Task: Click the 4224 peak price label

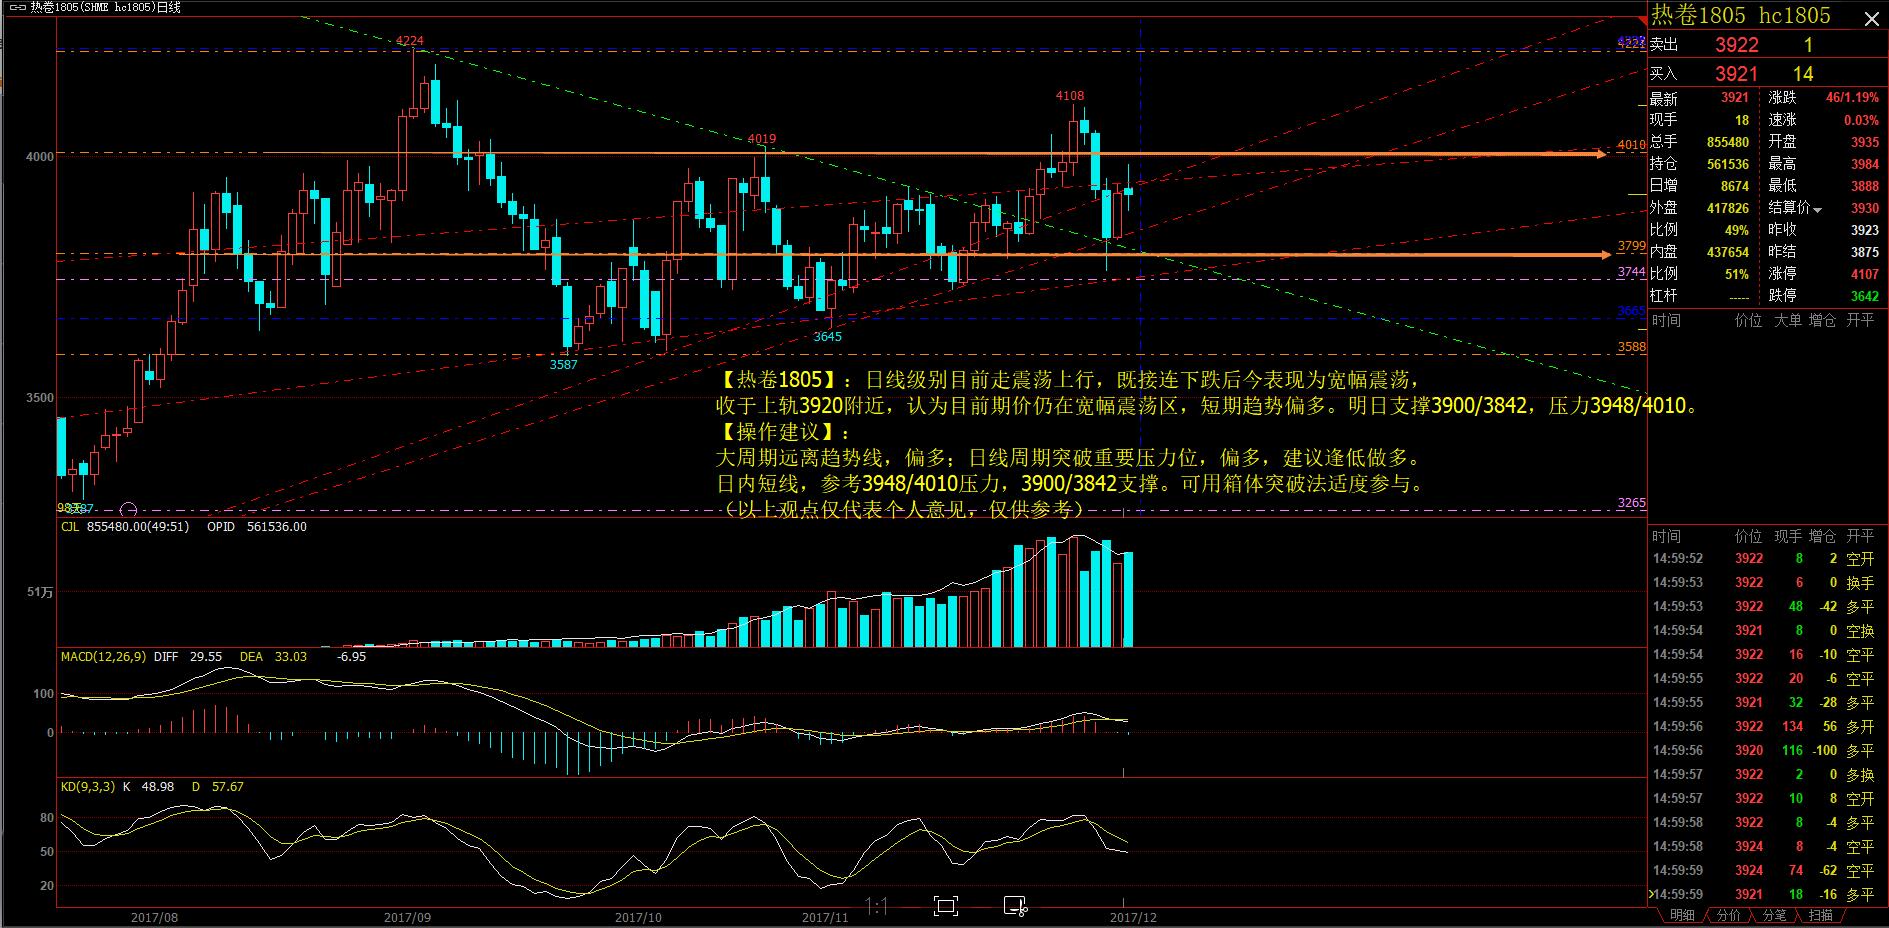Action: pos(410,41)
